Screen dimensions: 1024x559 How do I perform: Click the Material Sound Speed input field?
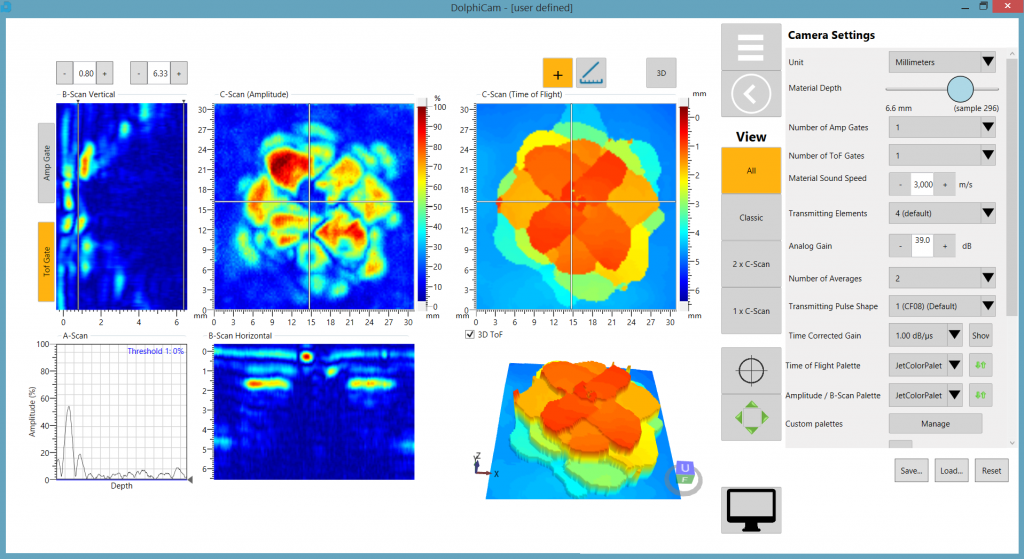923,185
